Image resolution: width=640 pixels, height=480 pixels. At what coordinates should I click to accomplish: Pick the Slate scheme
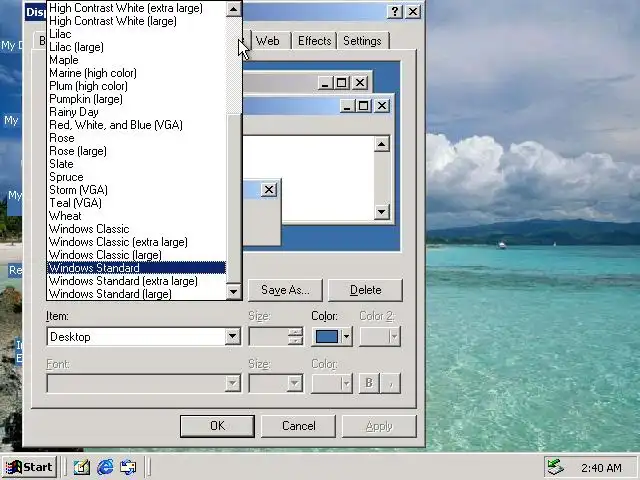(x=136, y=164)
